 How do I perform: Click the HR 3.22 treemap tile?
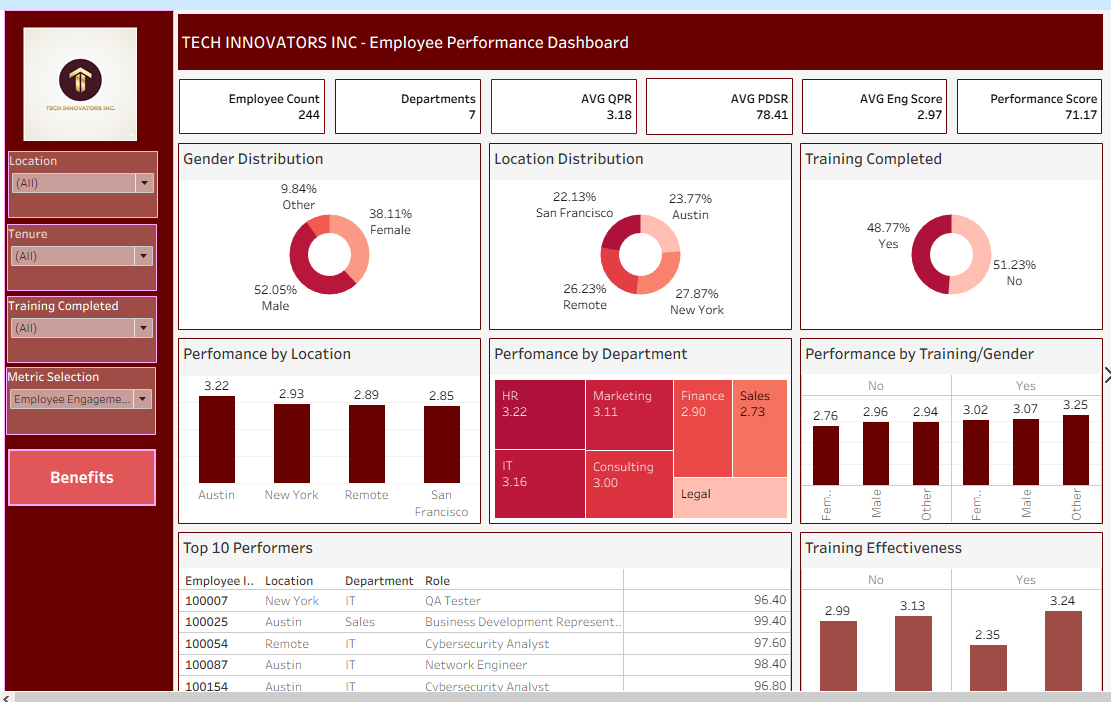(x=540, y=414)
